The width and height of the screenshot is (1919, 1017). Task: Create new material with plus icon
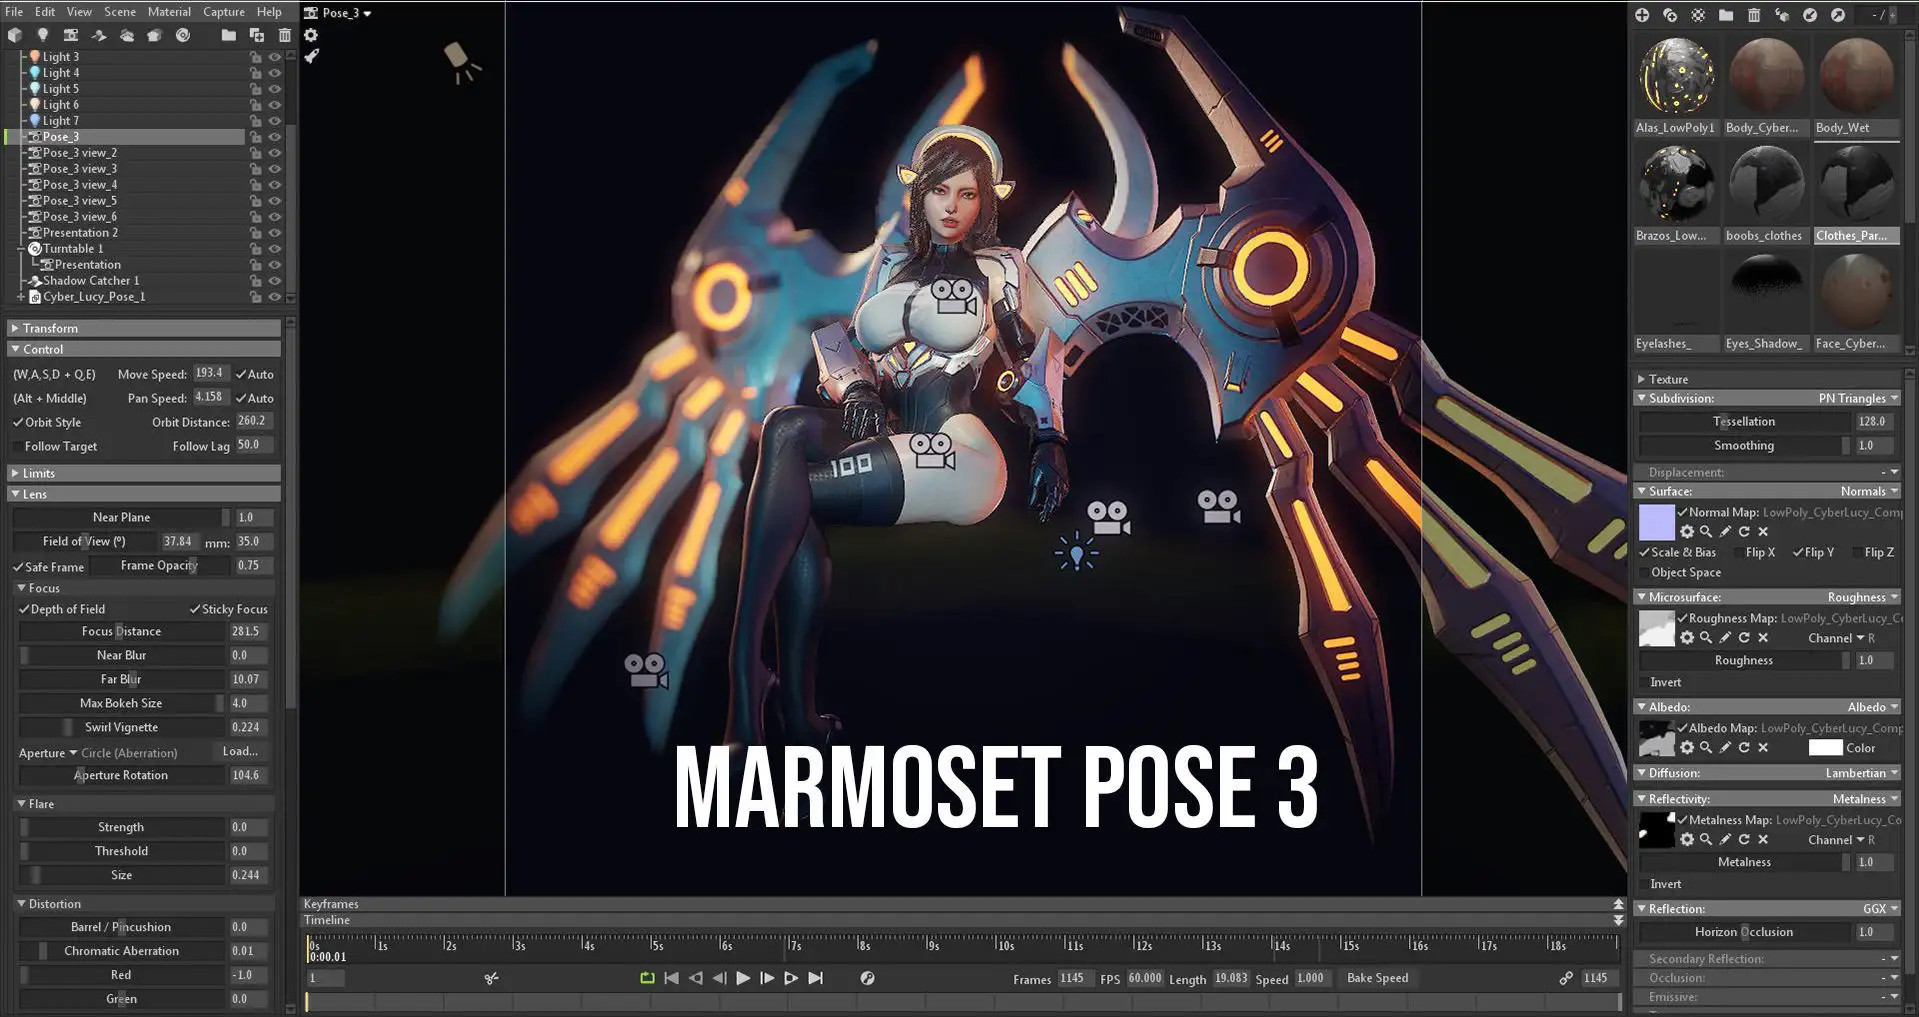(1642, 15)
